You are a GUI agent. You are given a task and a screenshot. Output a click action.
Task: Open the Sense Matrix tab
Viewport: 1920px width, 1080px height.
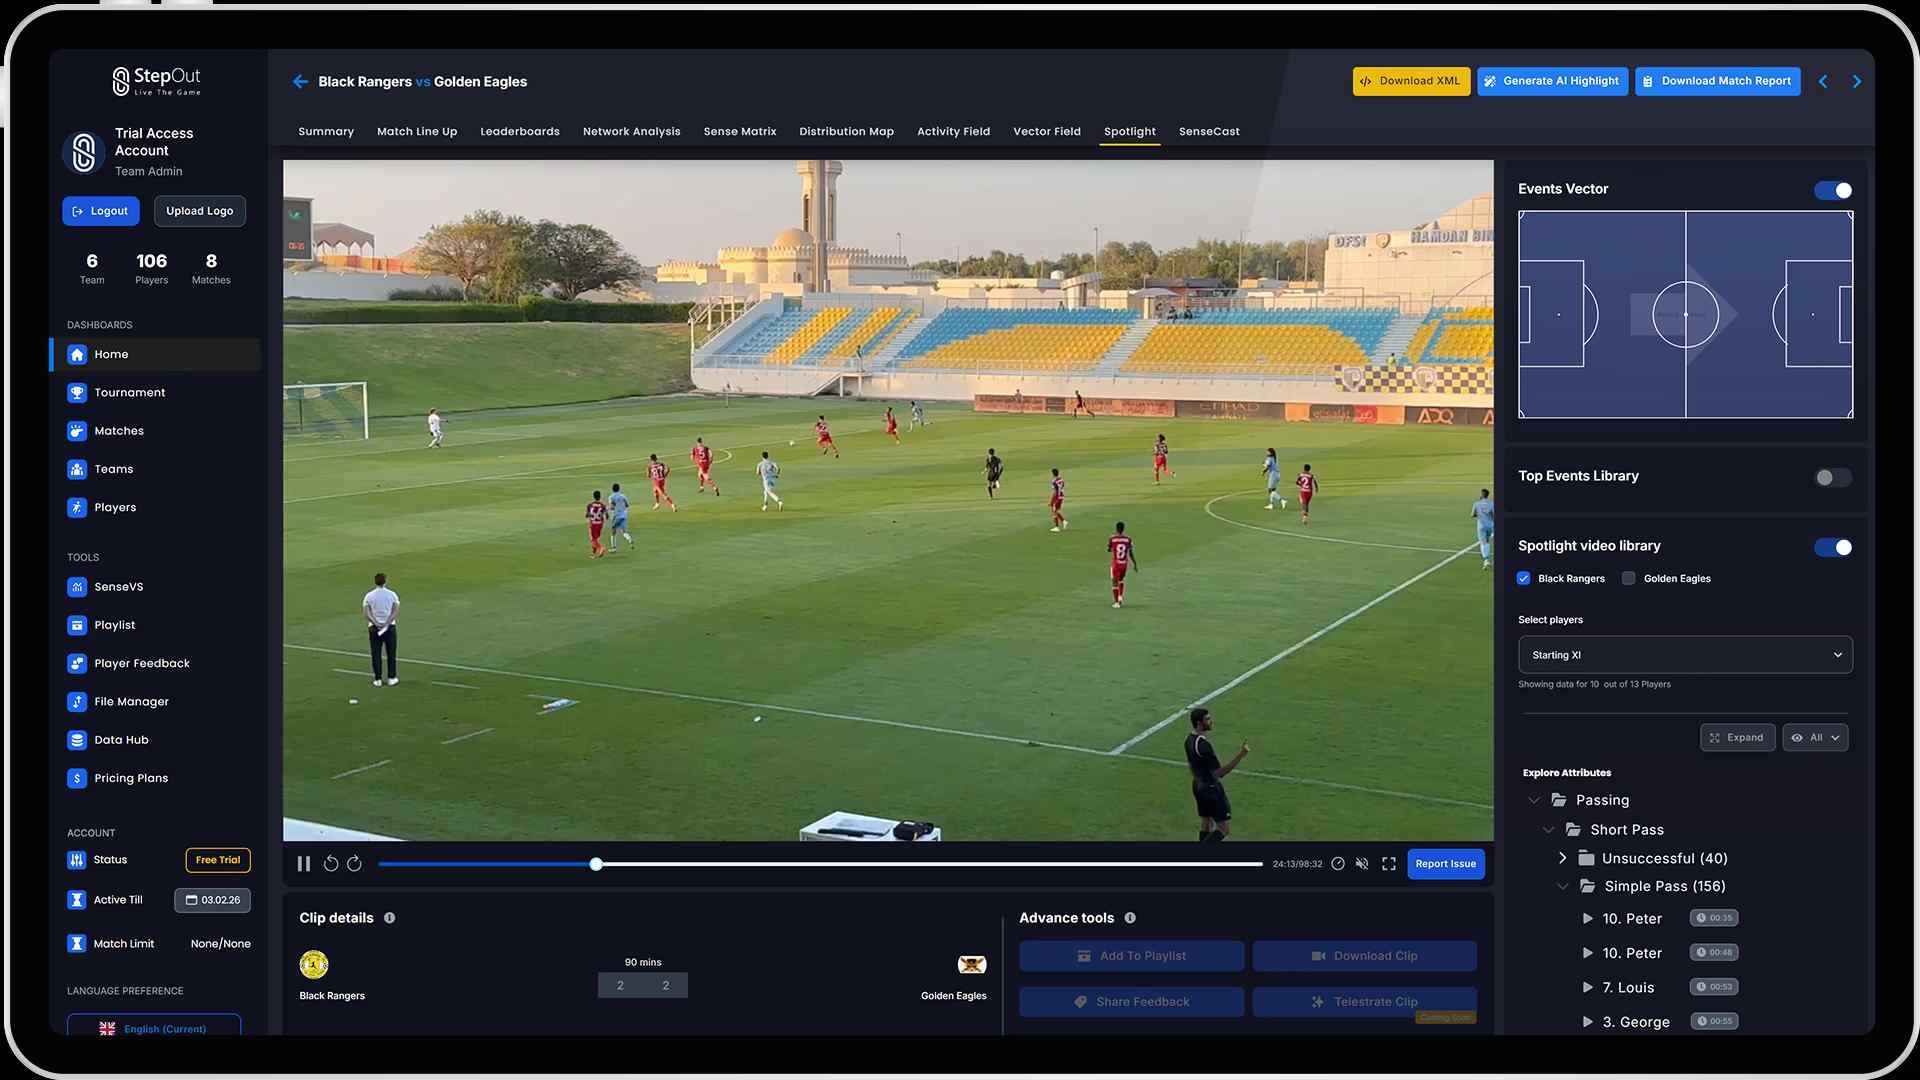click(740, 132)
